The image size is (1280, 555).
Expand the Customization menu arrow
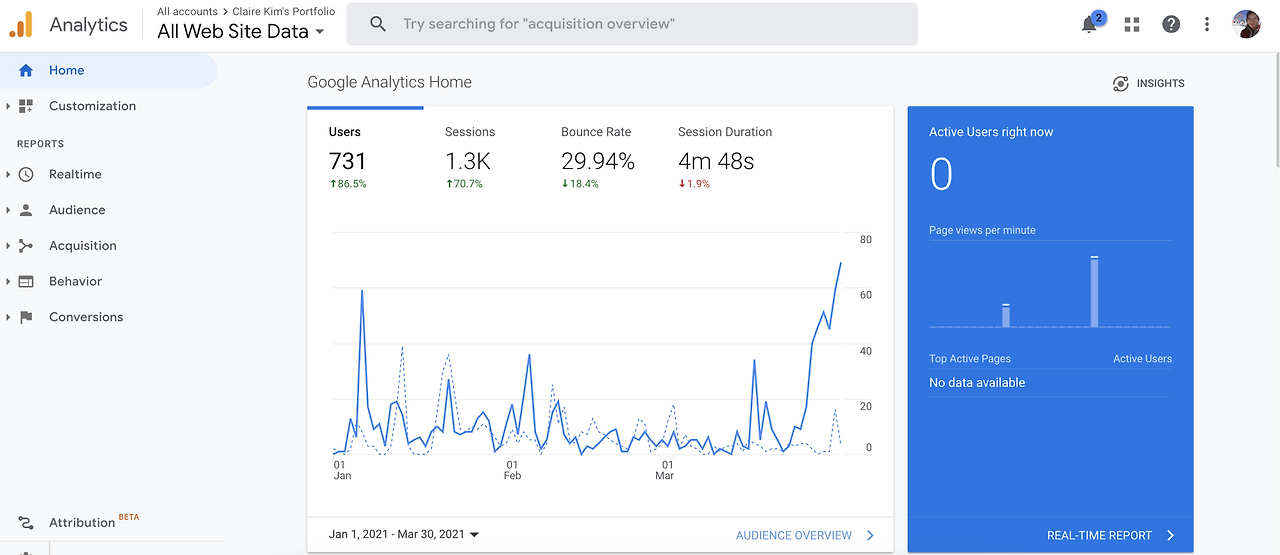point(8,106)
